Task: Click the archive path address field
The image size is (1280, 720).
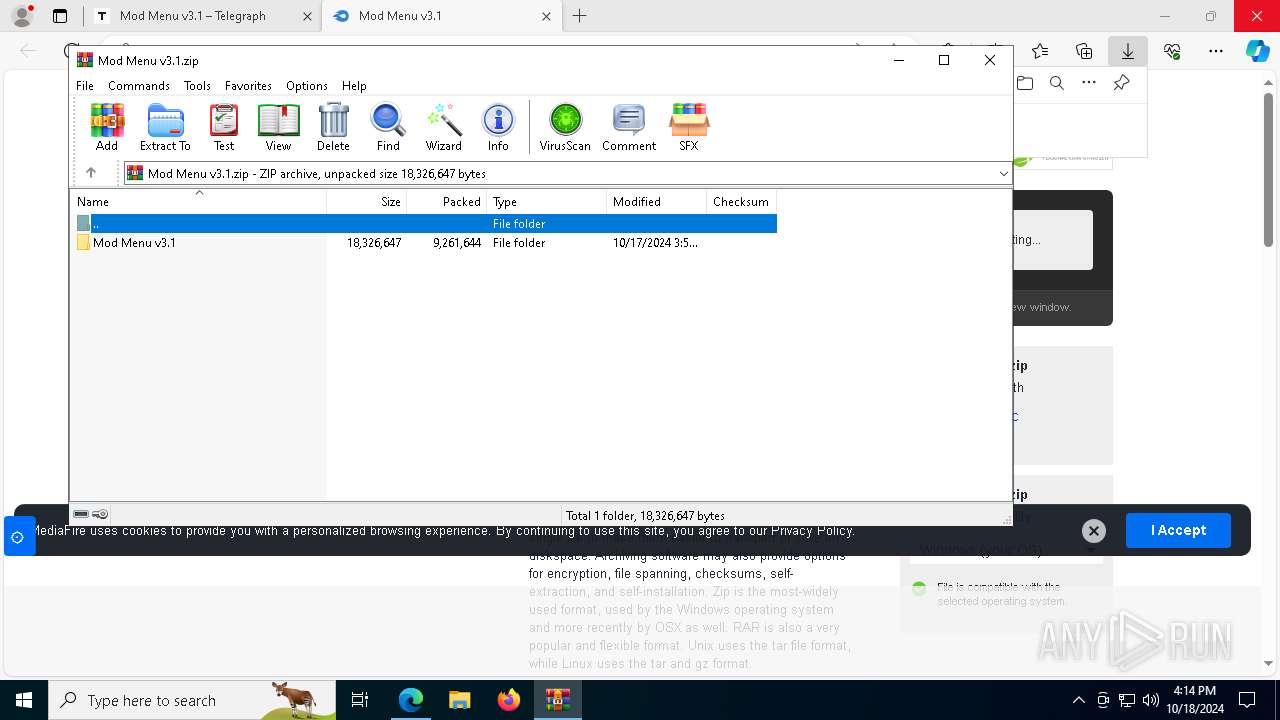Action: pos(567,174)
